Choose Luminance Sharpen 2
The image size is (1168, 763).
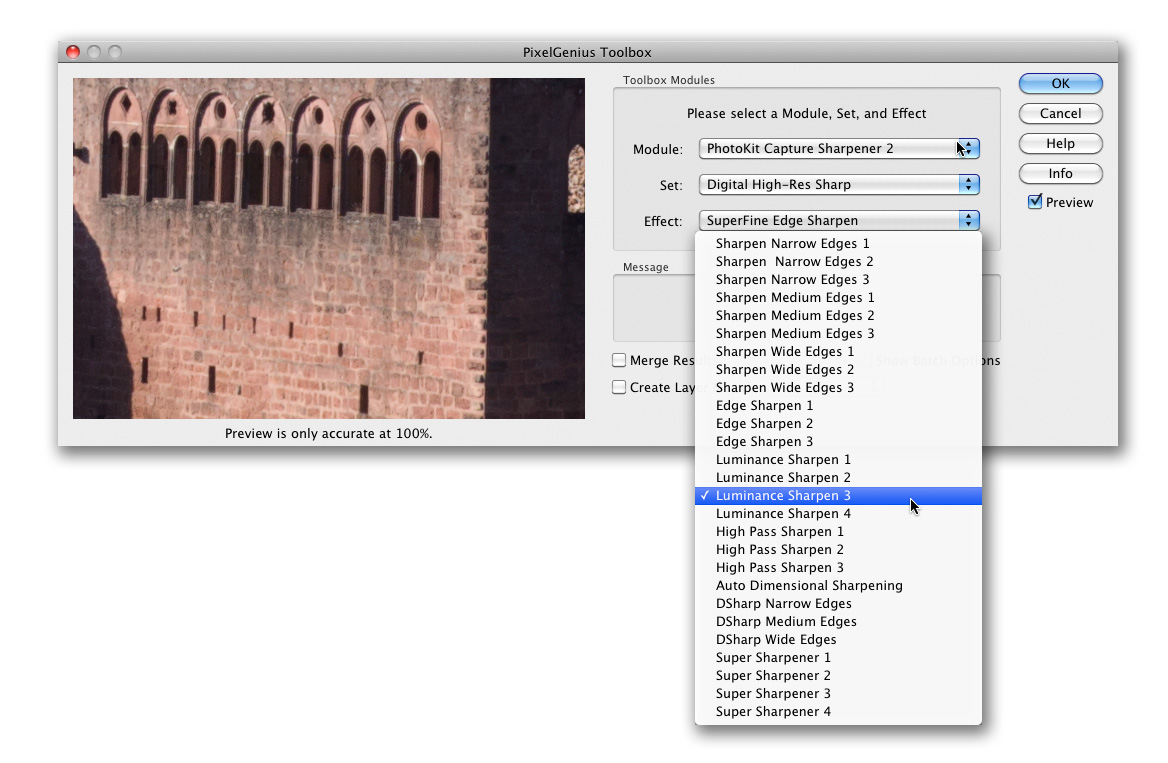pos(838,477)
